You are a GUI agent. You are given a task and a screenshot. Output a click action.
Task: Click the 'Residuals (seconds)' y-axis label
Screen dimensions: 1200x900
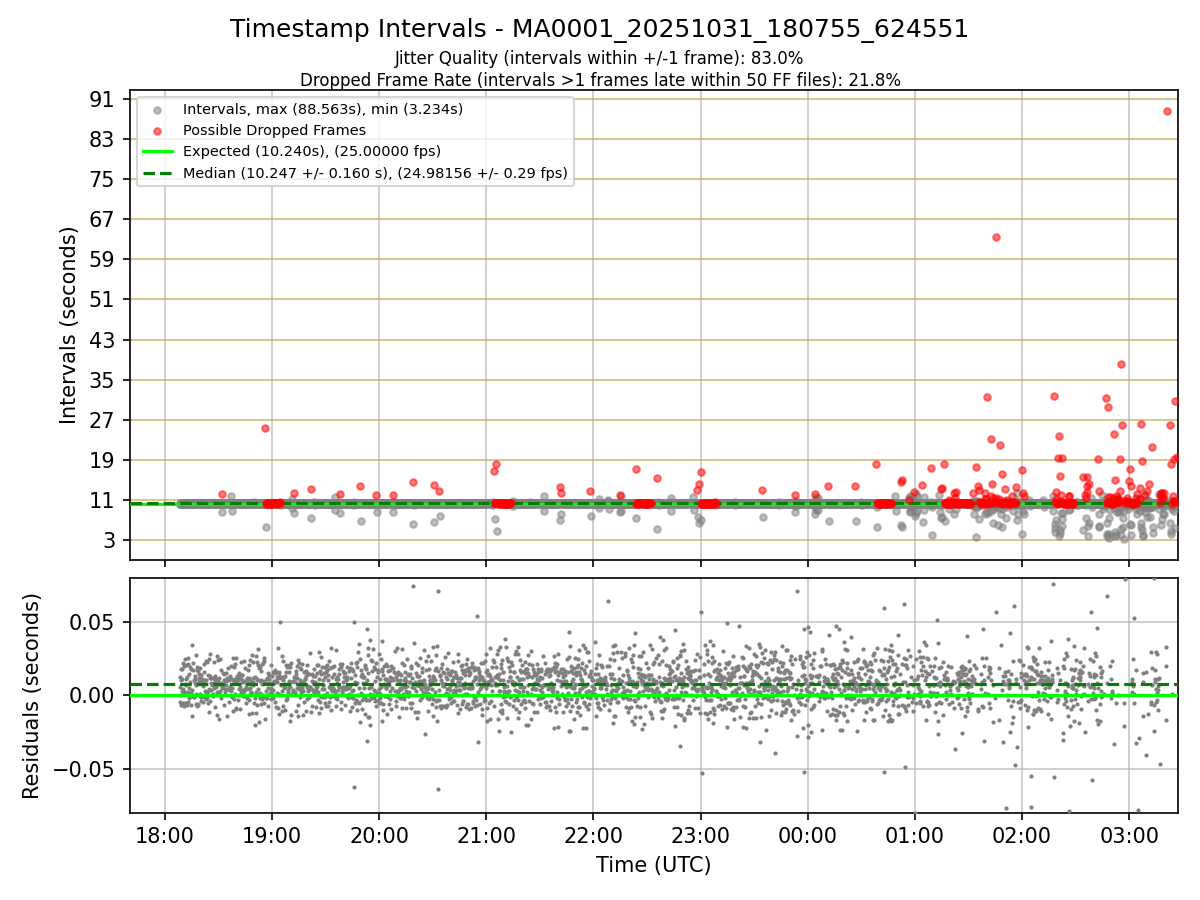(x=31, y=696)
